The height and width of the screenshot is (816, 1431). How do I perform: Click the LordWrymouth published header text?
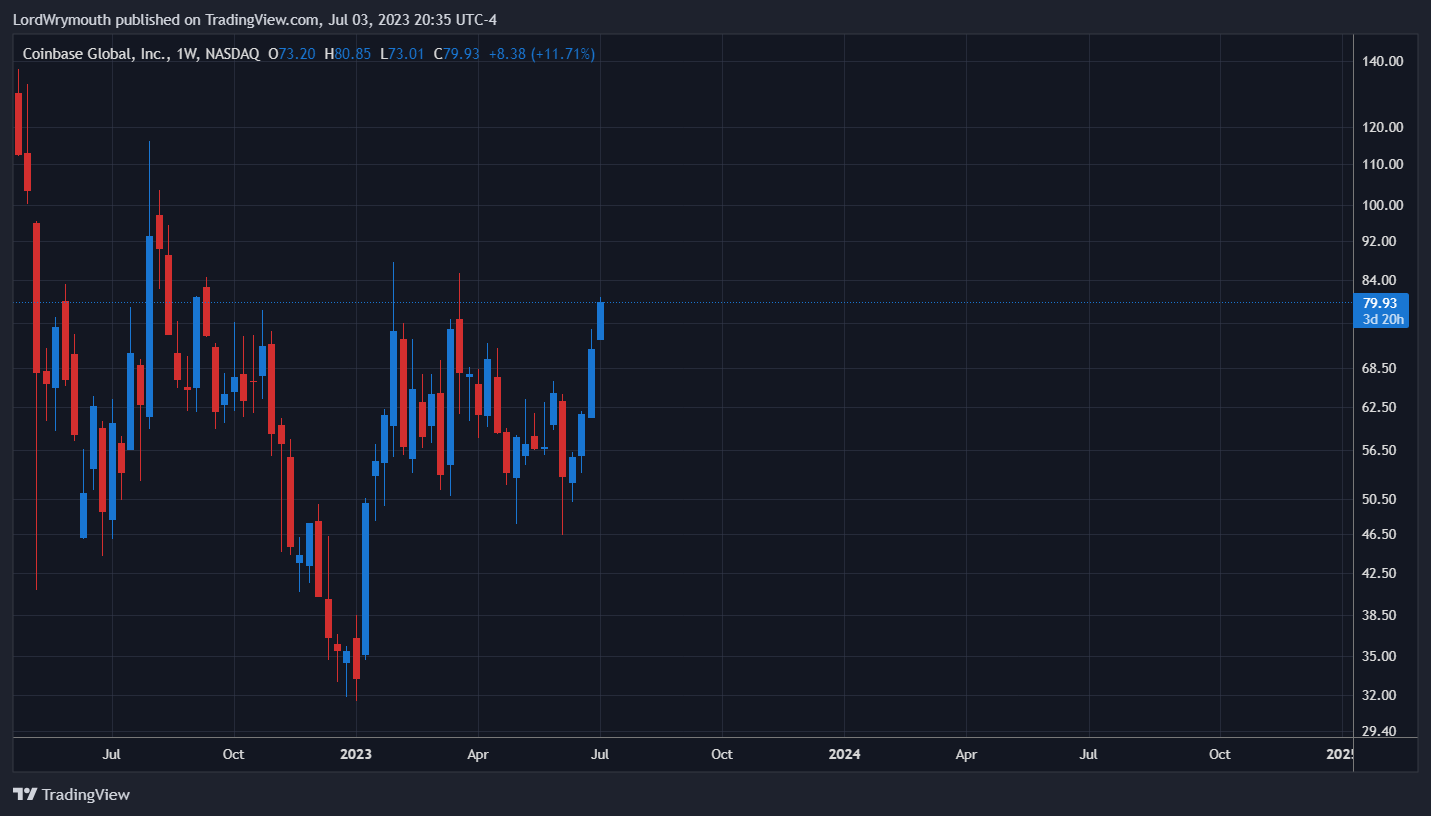[254, 20]
